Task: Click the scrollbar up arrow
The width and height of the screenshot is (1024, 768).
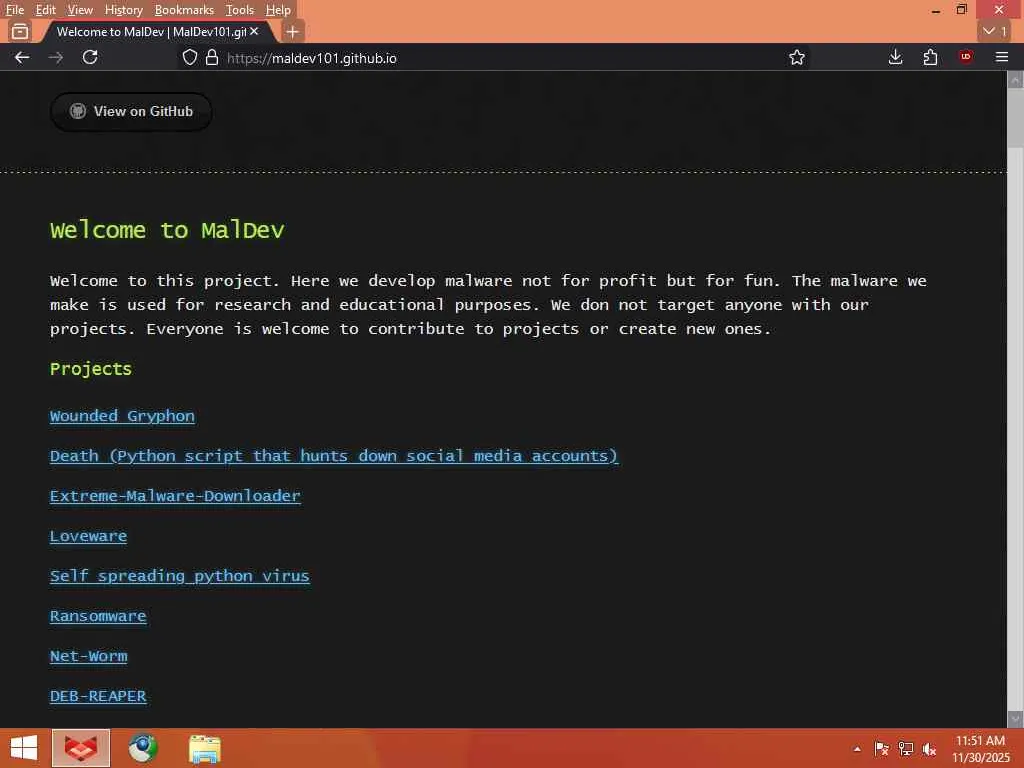Action: tap(1015, 80)
